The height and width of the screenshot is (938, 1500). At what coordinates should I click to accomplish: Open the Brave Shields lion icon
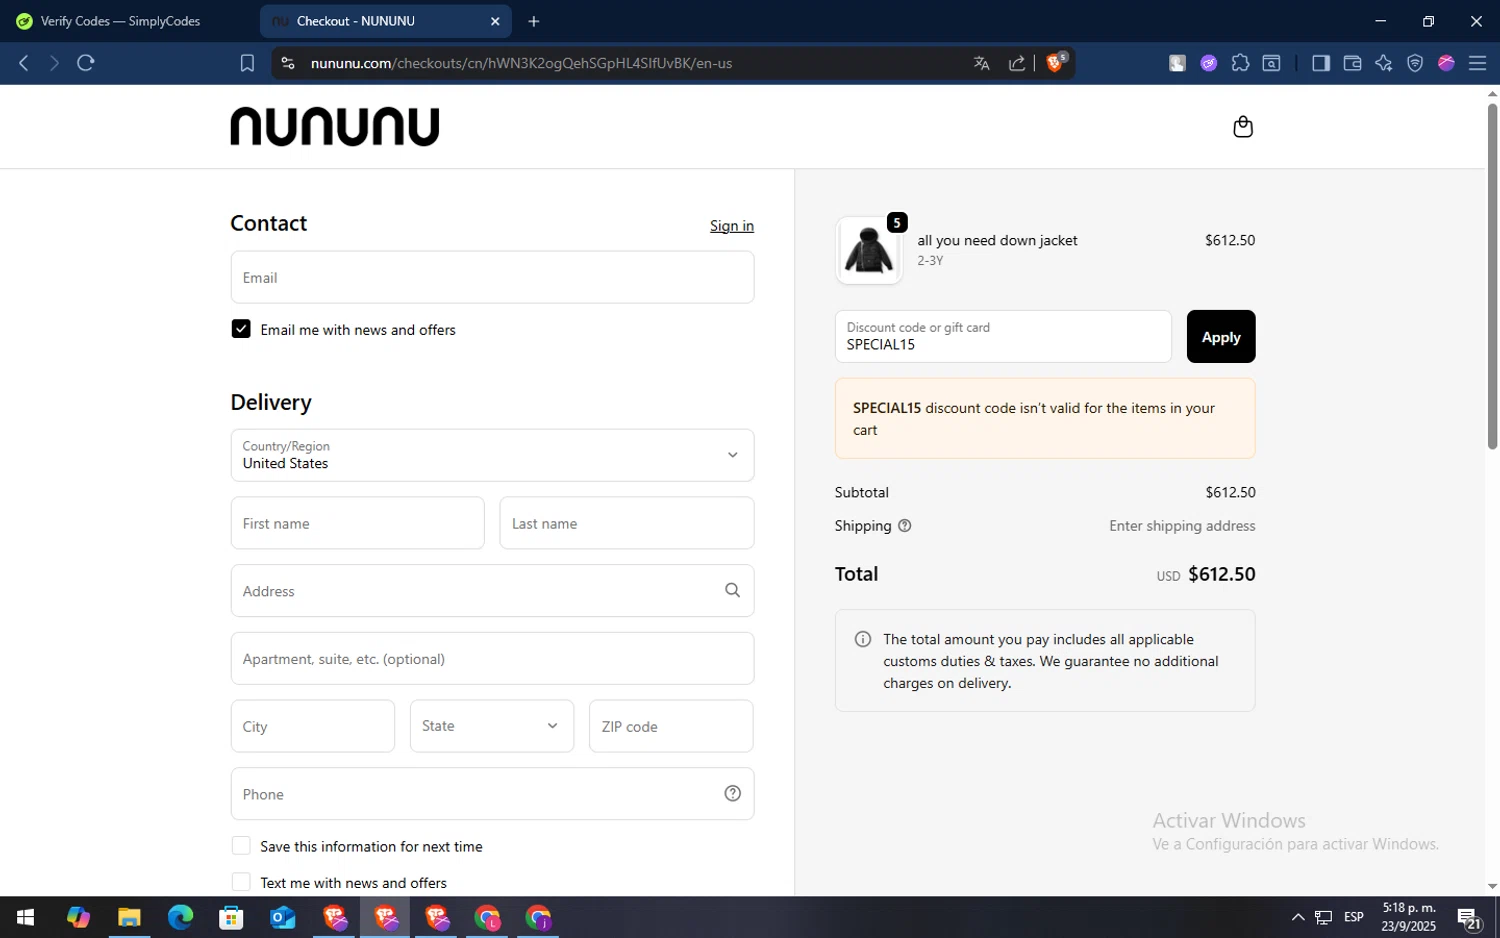[1056, 62]
